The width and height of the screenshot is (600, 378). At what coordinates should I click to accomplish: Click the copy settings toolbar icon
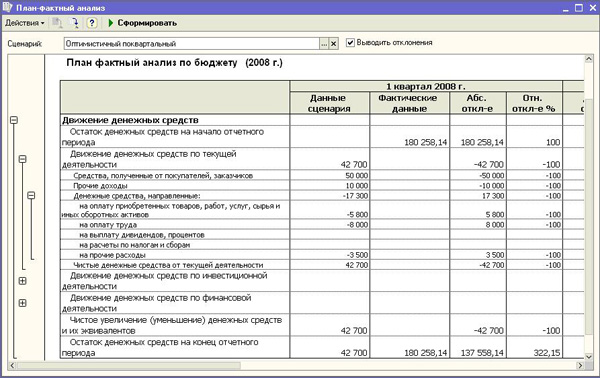[57, 23]
